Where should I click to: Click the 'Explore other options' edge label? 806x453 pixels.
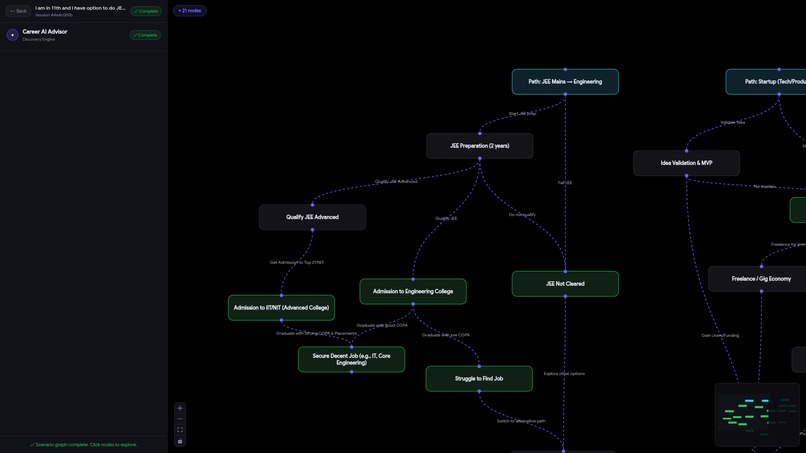564,374
